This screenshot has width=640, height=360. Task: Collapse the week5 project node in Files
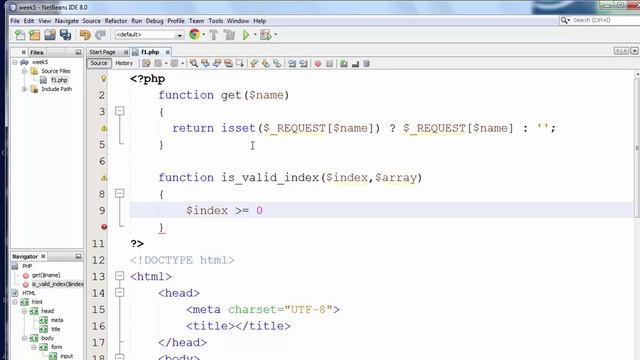(x=15, y=62)
